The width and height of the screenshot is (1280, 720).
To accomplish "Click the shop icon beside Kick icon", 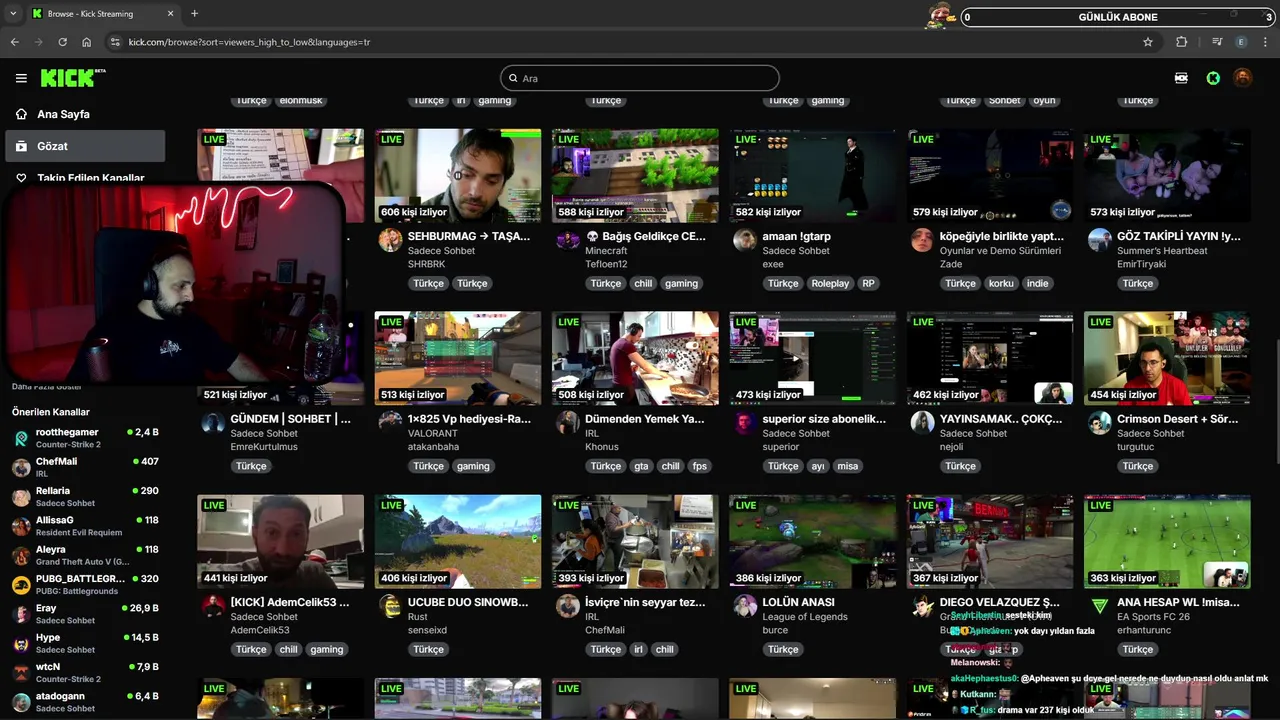I will pos(1181,78).
